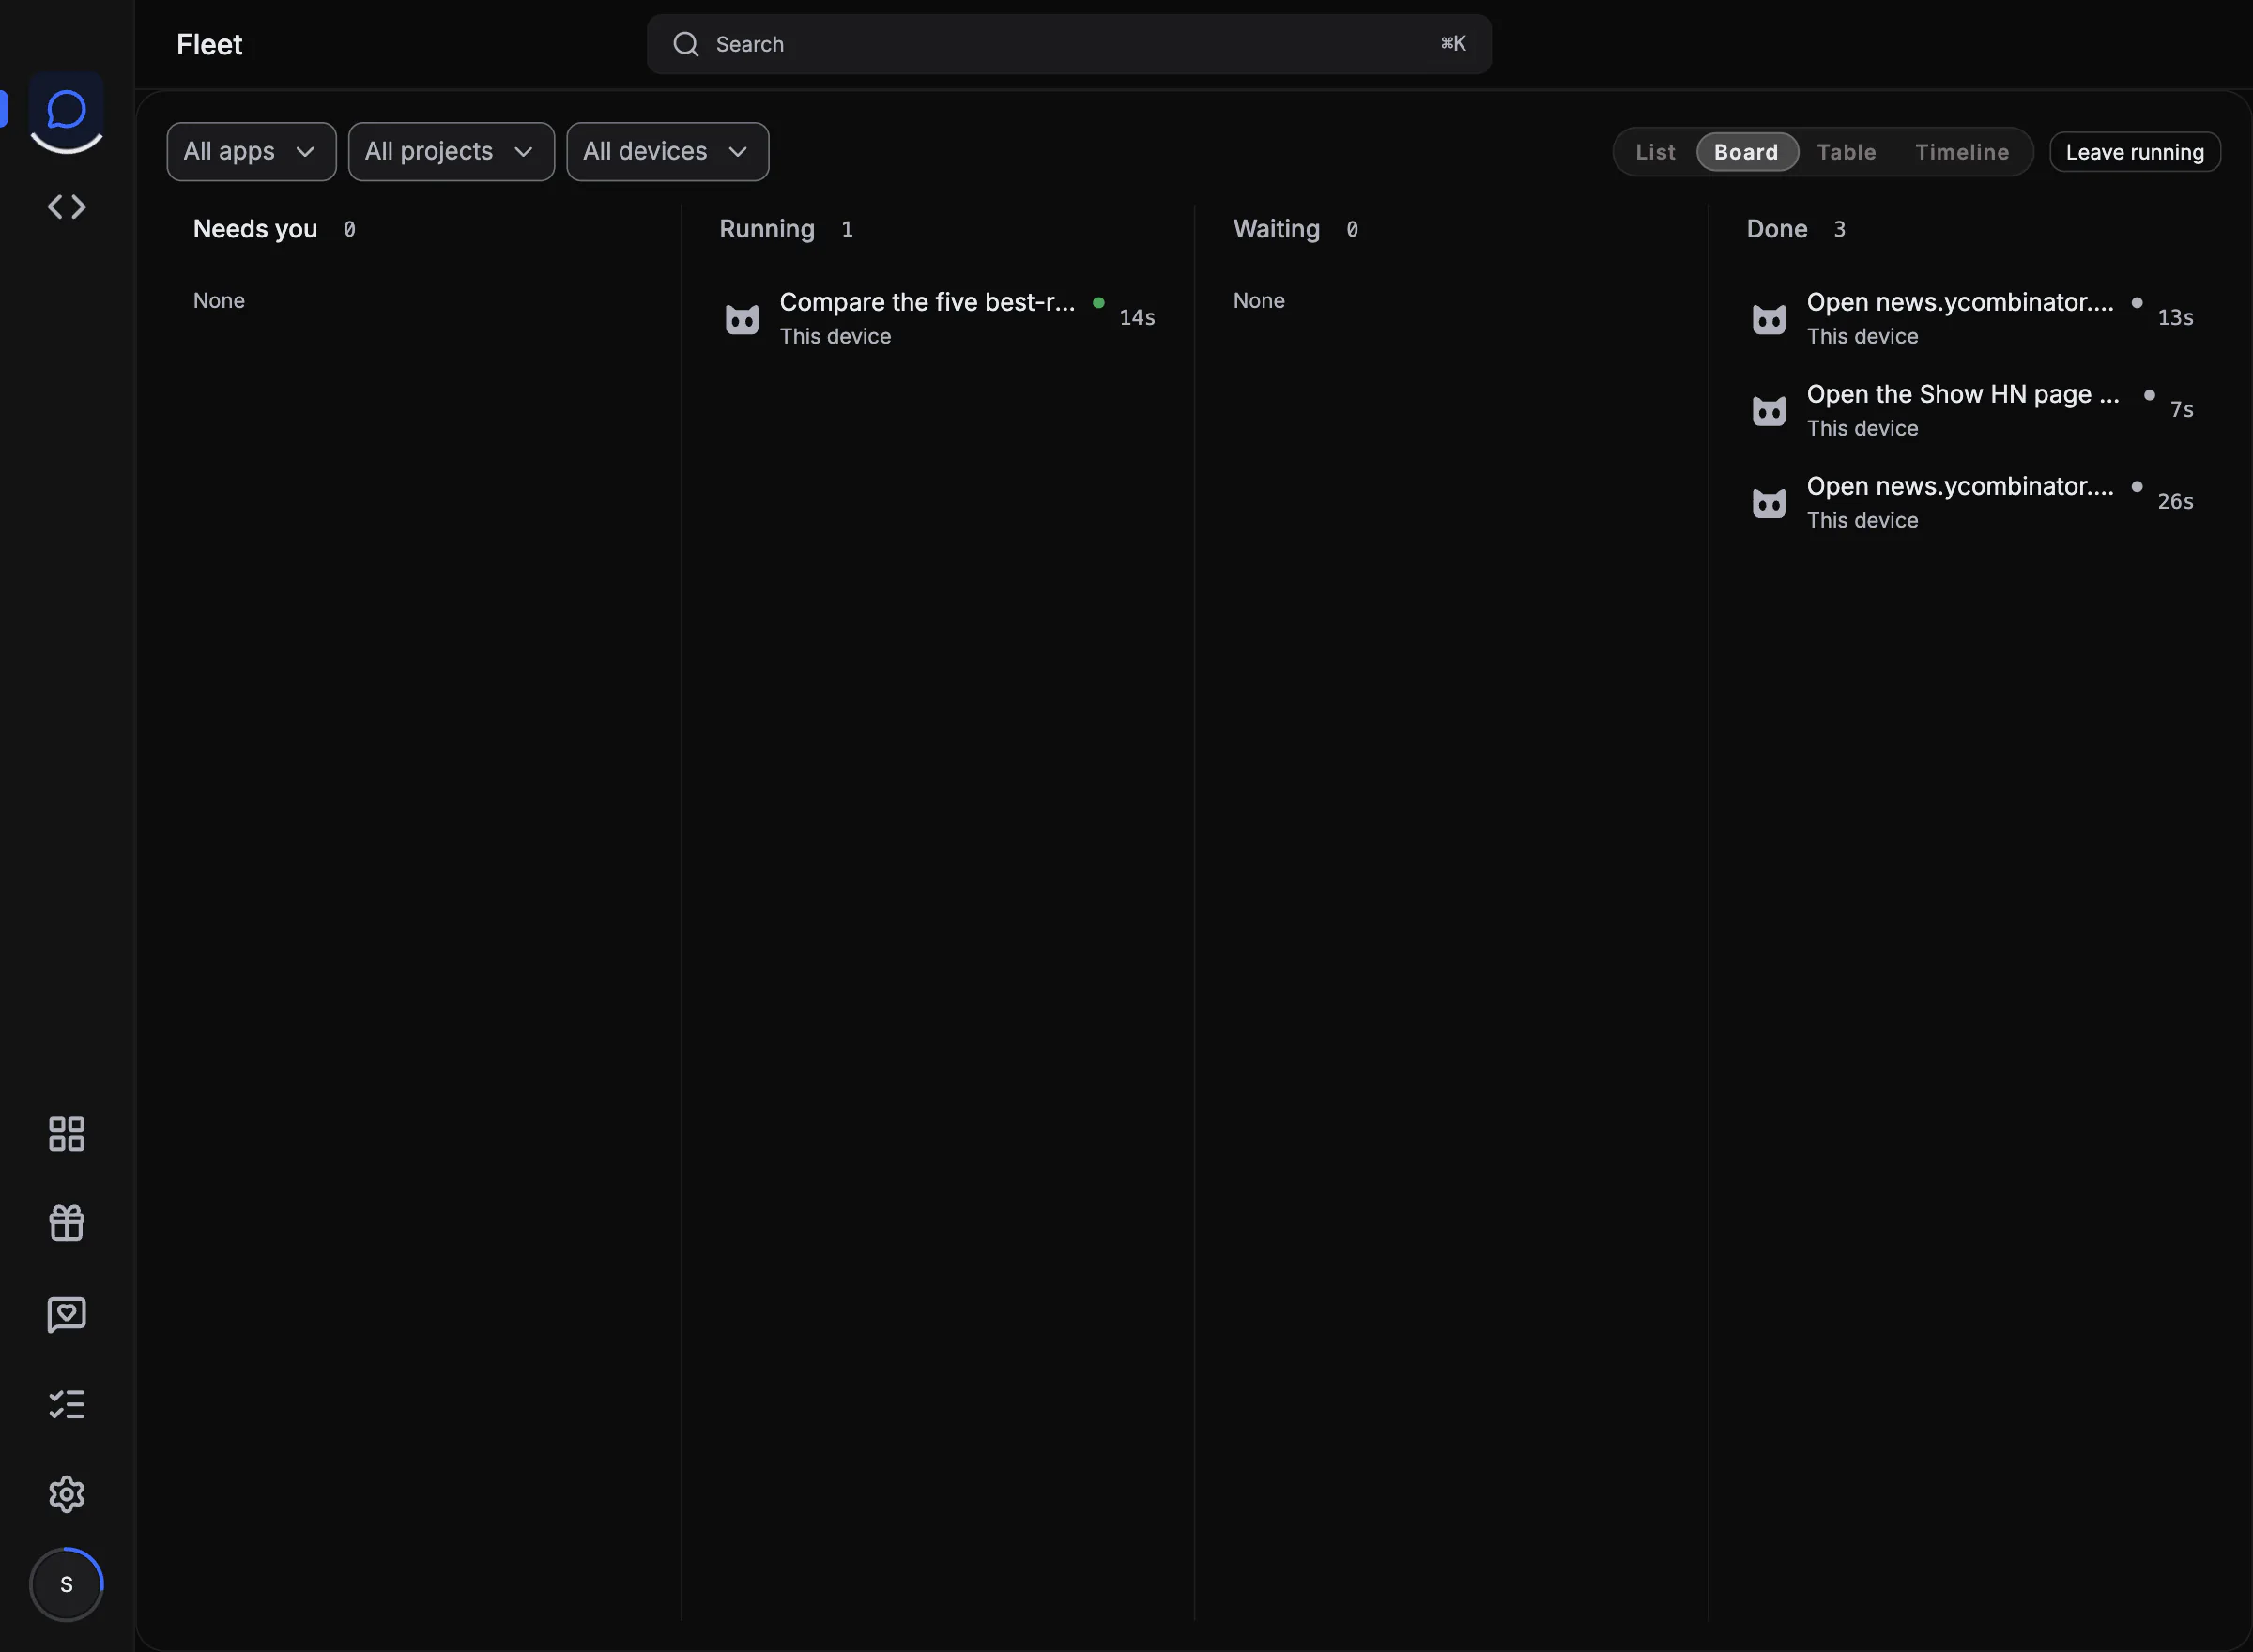Open the chat bubble sidebar icon
The width and height of the screenshot is (2253, 1652).
point(66,110)
